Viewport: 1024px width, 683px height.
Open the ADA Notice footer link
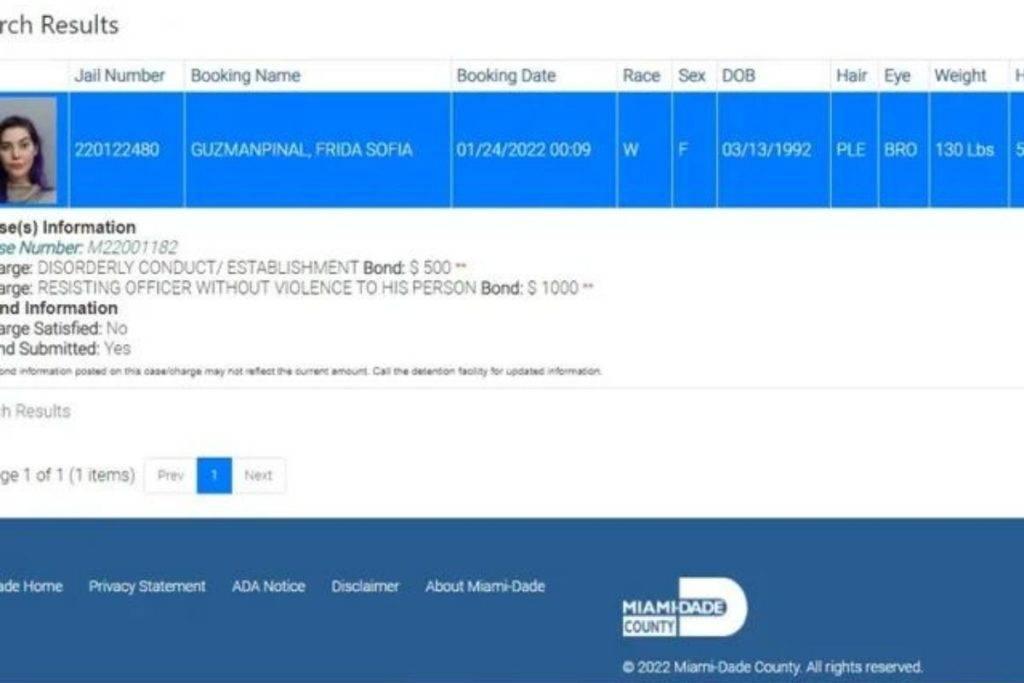268,586
